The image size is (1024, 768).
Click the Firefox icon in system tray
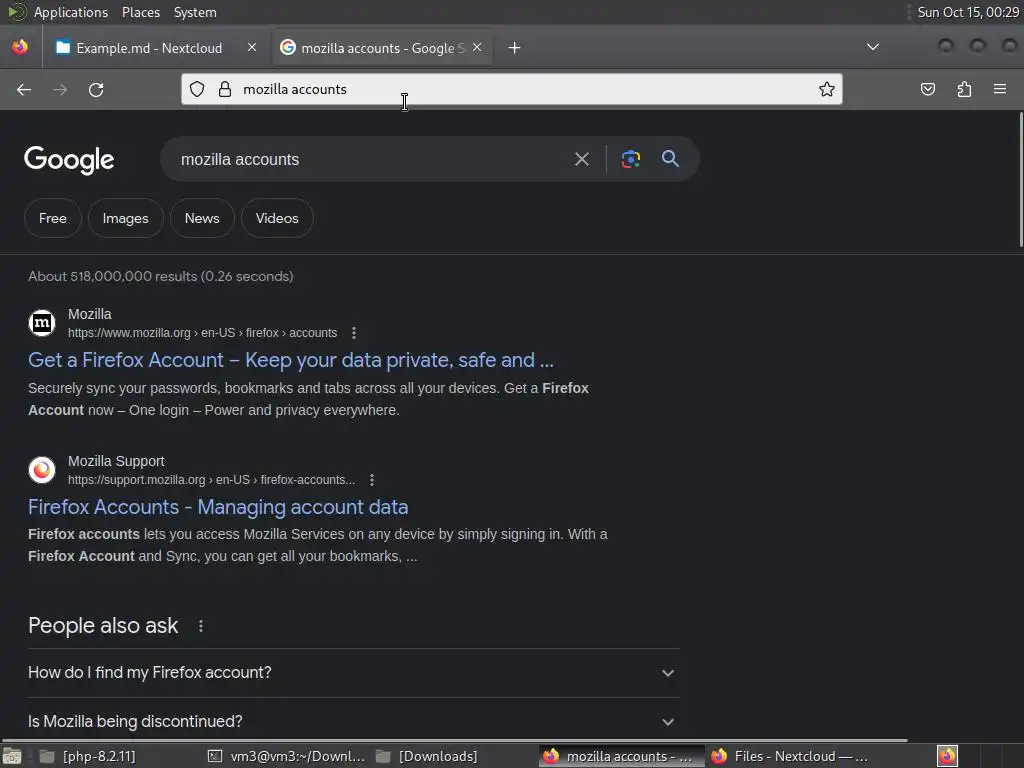pyautogui.click(x=947, y=756)
